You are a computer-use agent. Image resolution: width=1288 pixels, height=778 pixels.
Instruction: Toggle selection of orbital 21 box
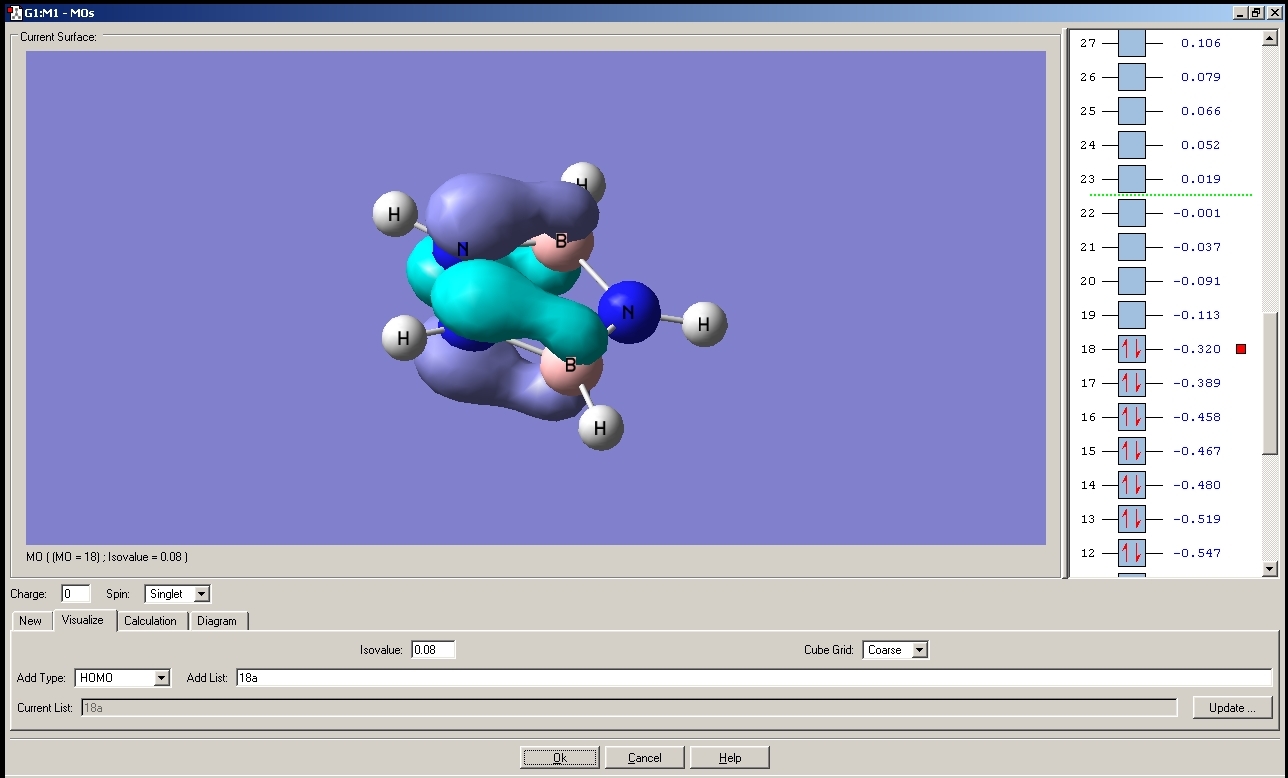[x=1132, y=247]
